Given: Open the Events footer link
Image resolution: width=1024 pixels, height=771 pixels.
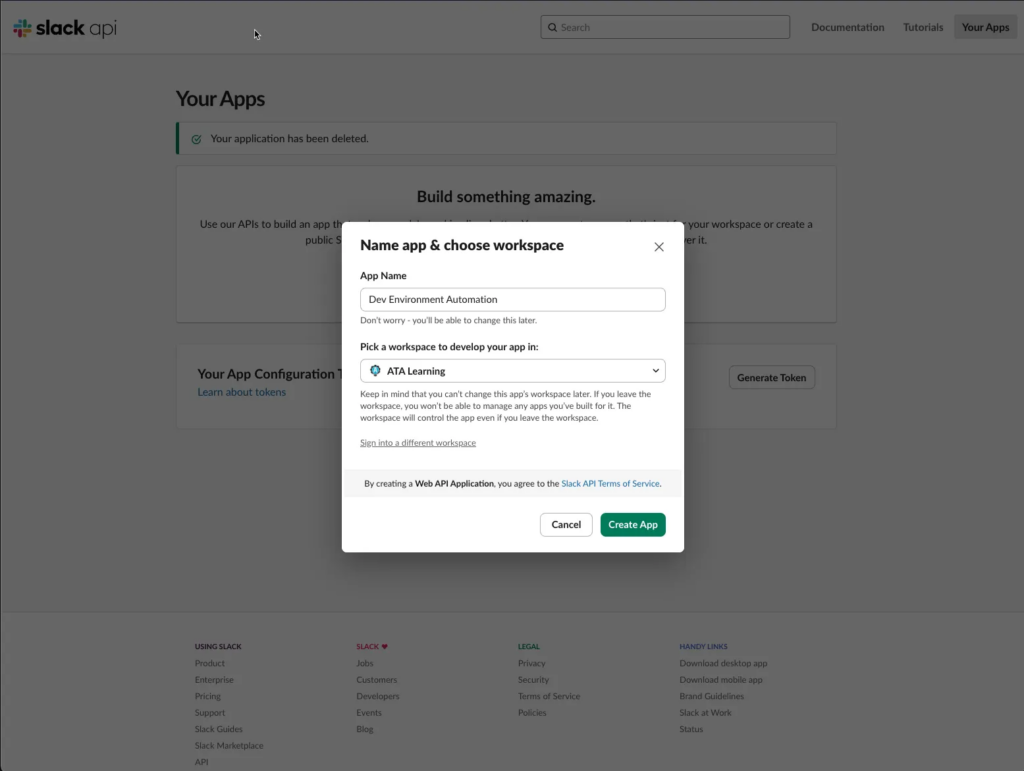Looking at the screenshot, I should [369, 713].
